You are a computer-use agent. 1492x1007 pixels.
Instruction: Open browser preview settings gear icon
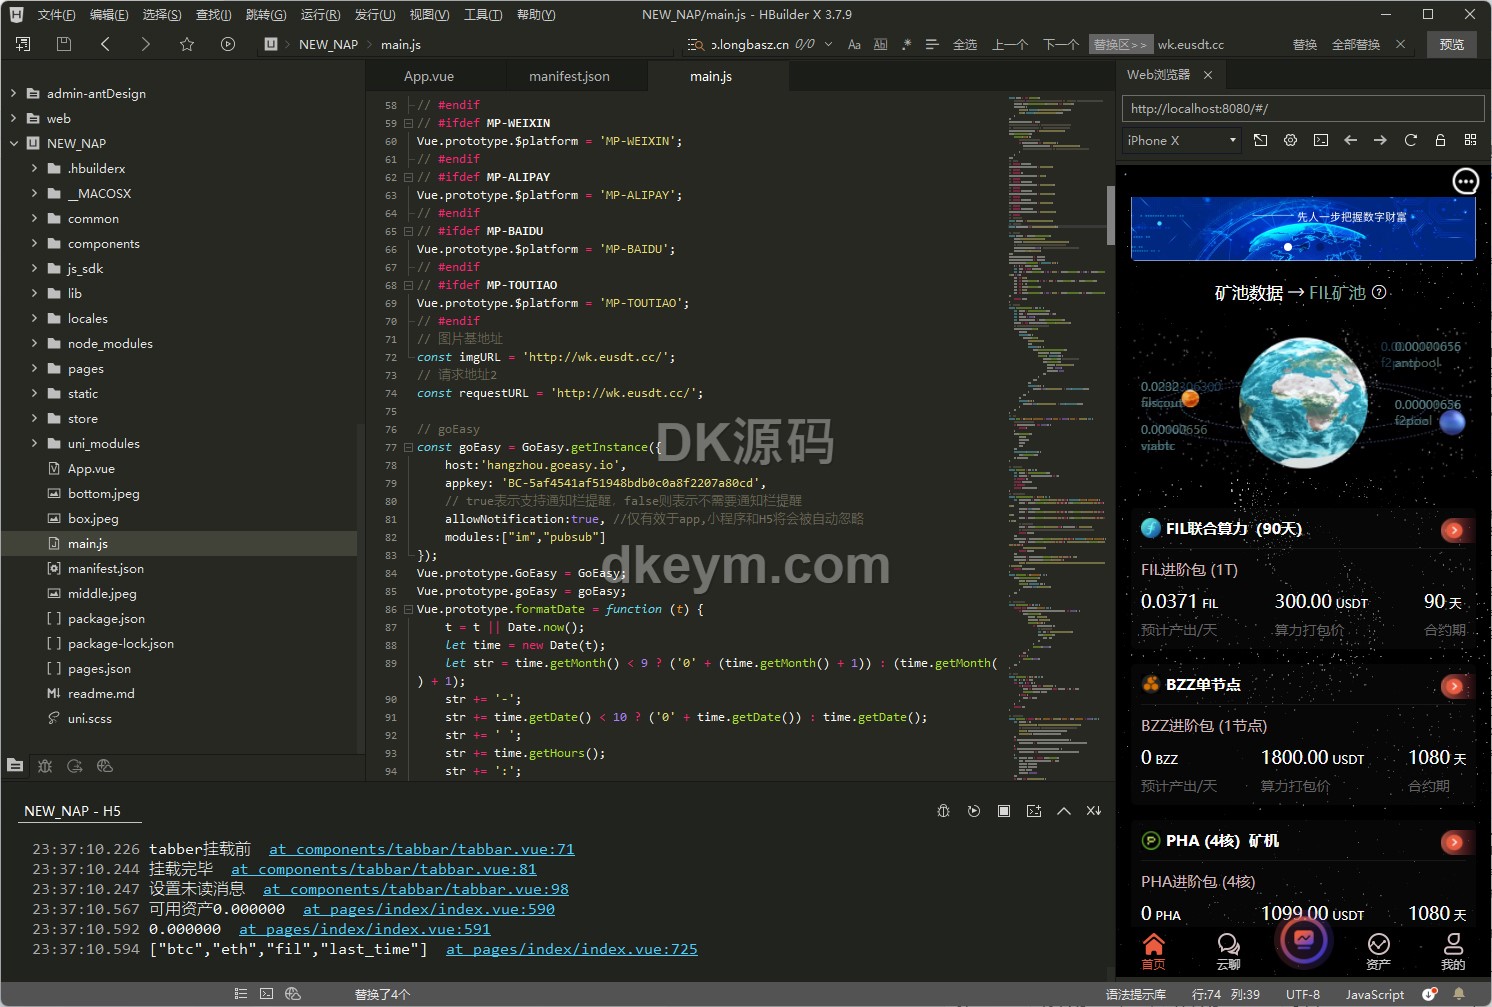click(1290, 140)
